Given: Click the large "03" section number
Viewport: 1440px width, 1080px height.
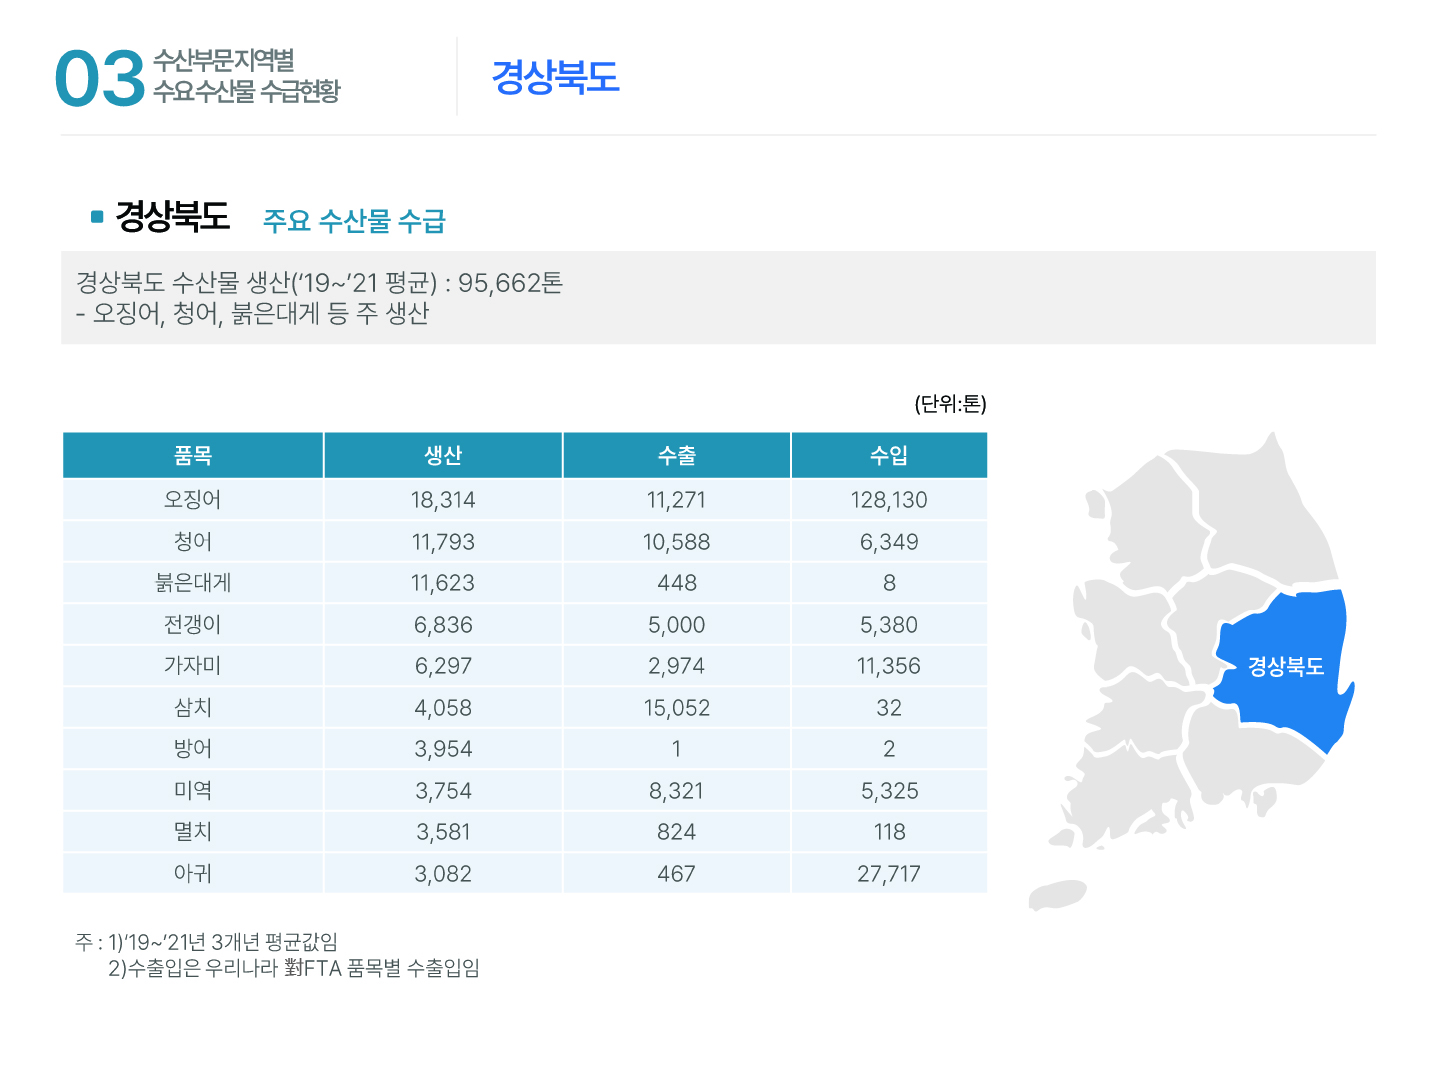Looking at the screenshot, I should tap(100, 79).
